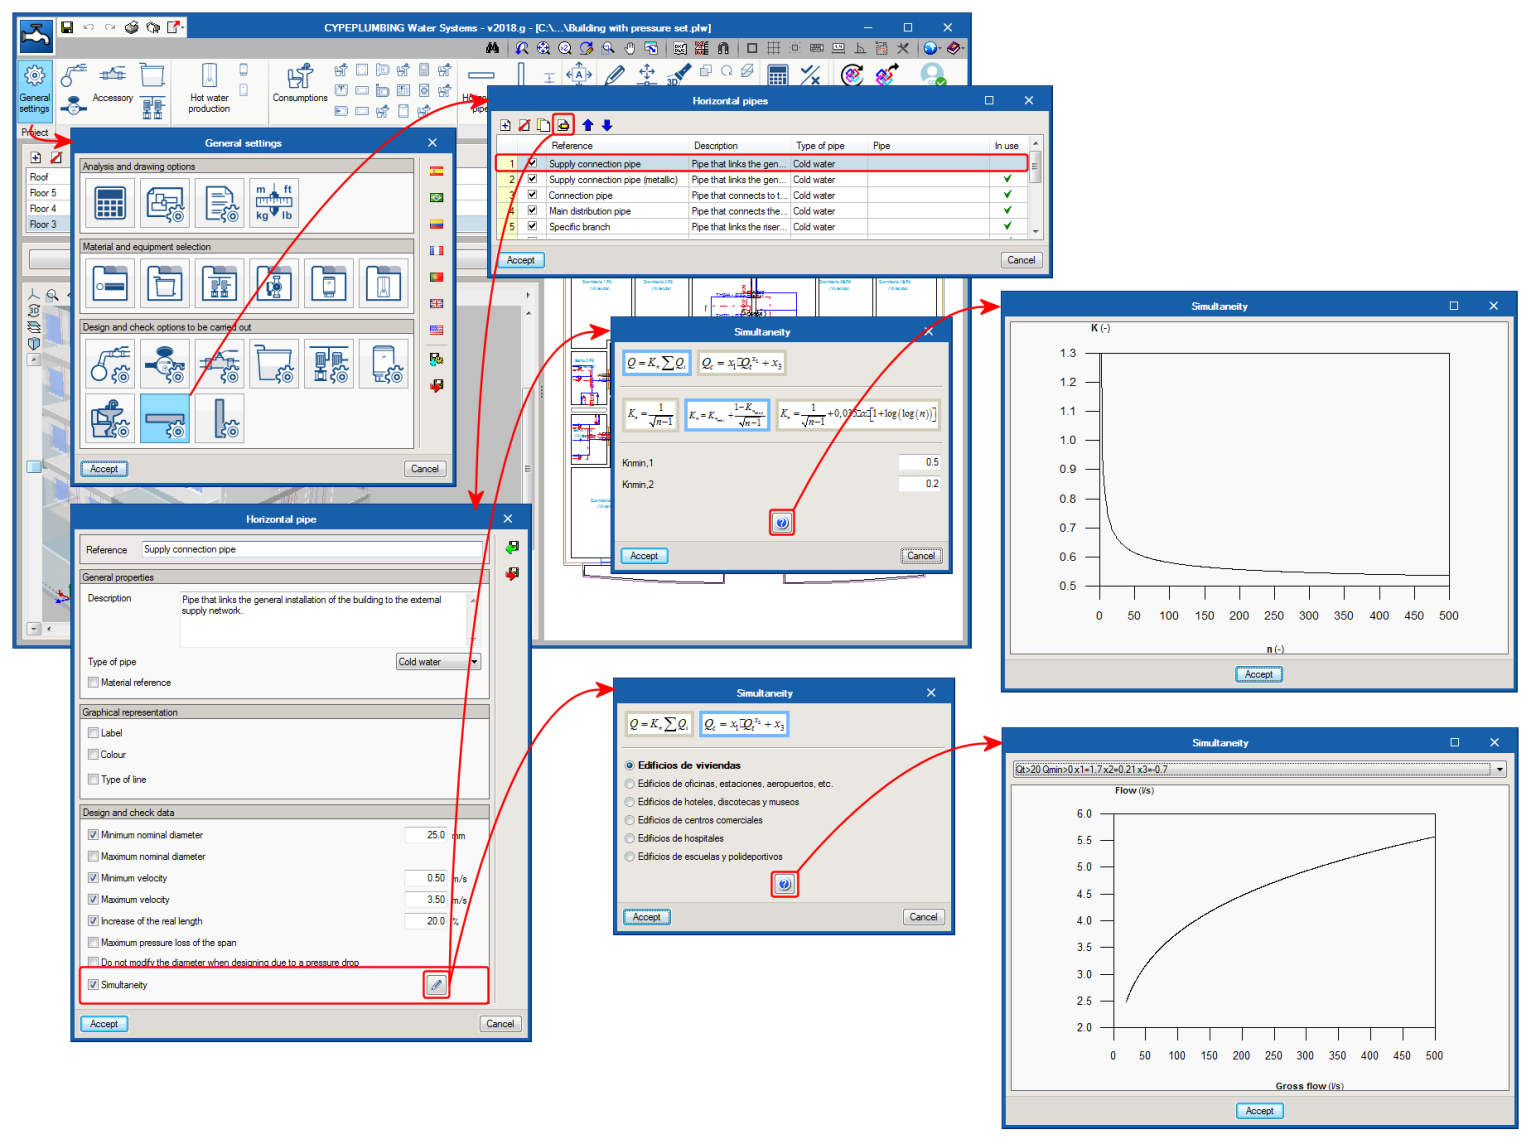Expand the flow curve dropdown in Simultaneity window

(x=1499, y=769)
